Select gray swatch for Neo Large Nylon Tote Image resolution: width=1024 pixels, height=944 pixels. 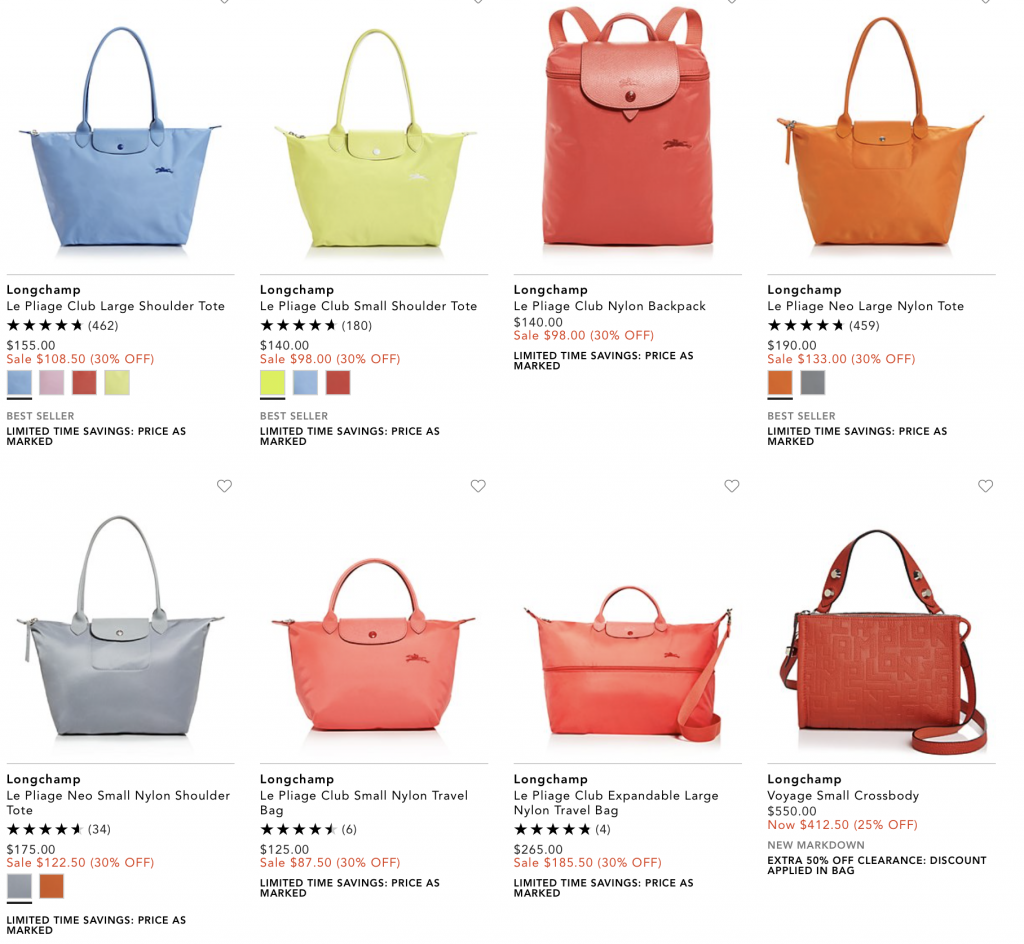point(812,383)
